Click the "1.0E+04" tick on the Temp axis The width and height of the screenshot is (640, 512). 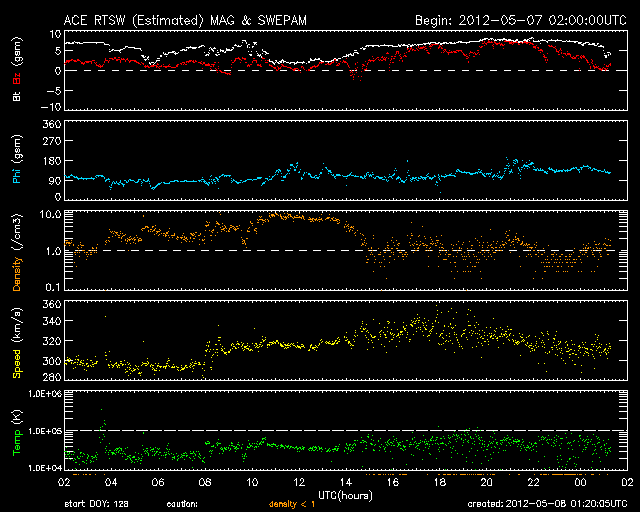(45, 468)
